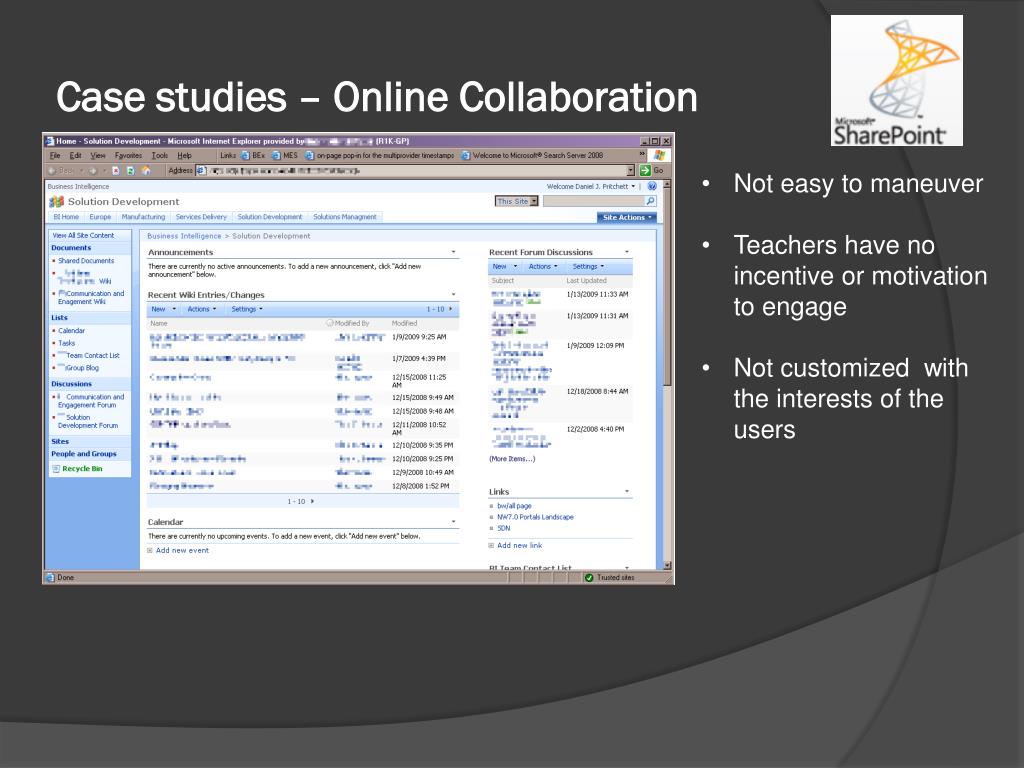Click the Home toolbar icon in IE
Screen dimensions: 1024x768
pos(146,170)
